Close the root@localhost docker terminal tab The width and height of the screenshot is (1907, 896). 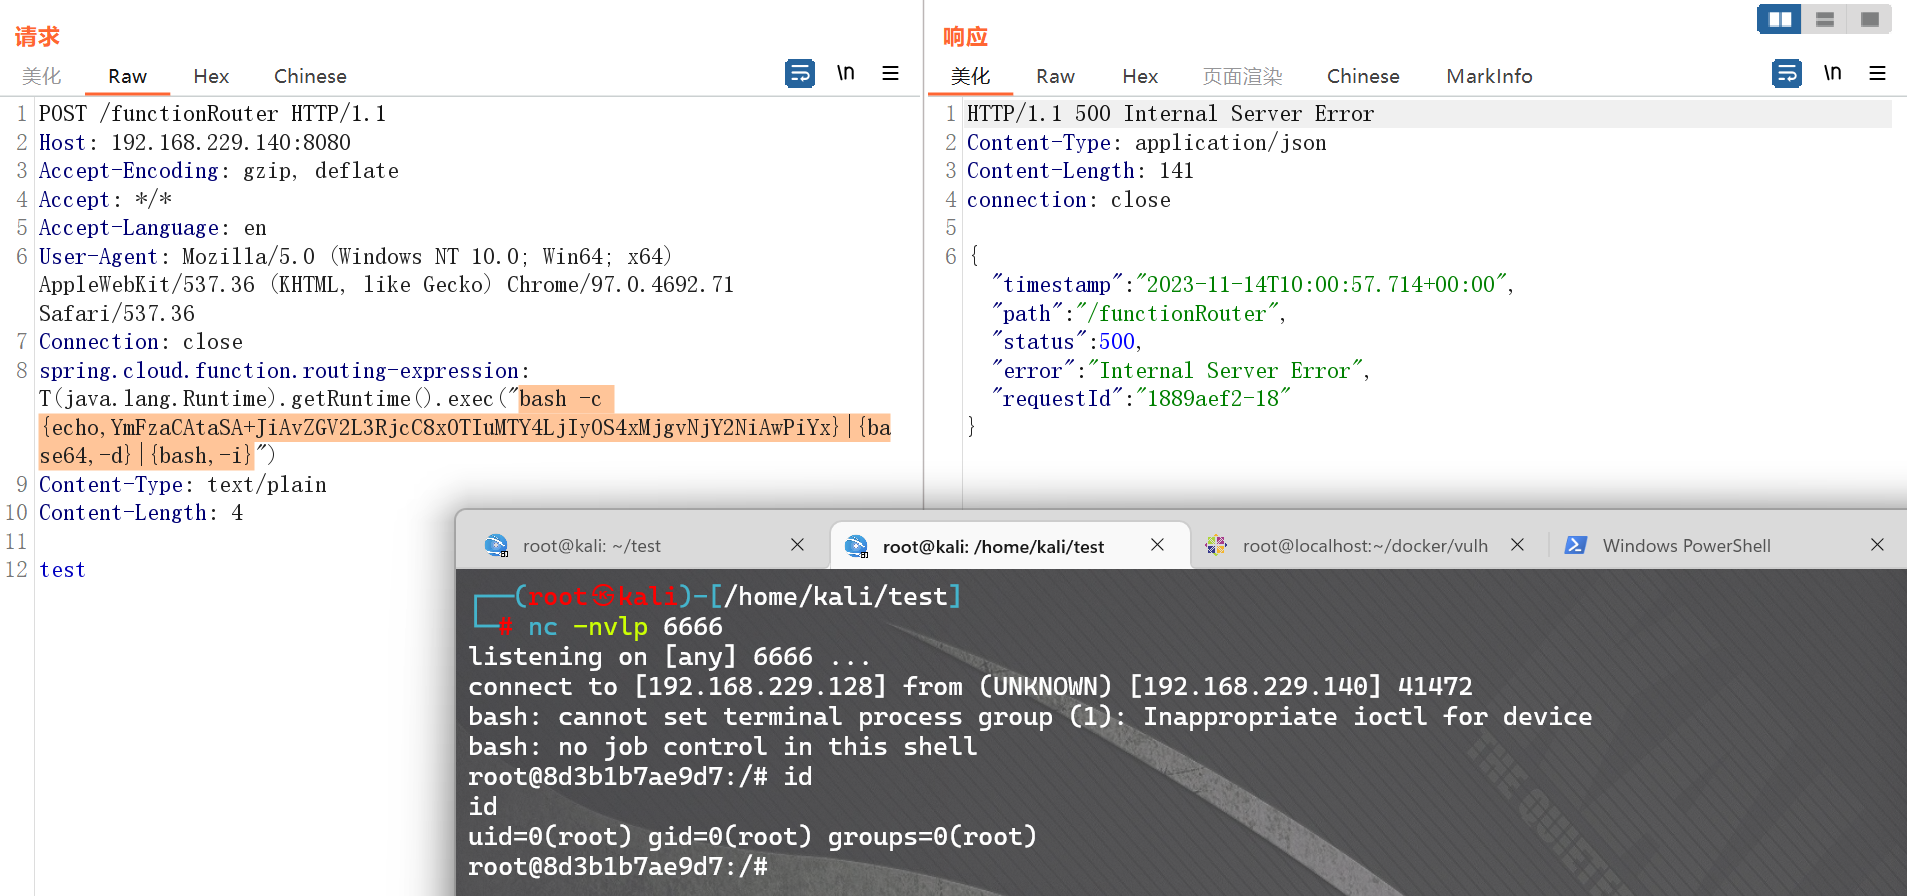(1517, 545)
